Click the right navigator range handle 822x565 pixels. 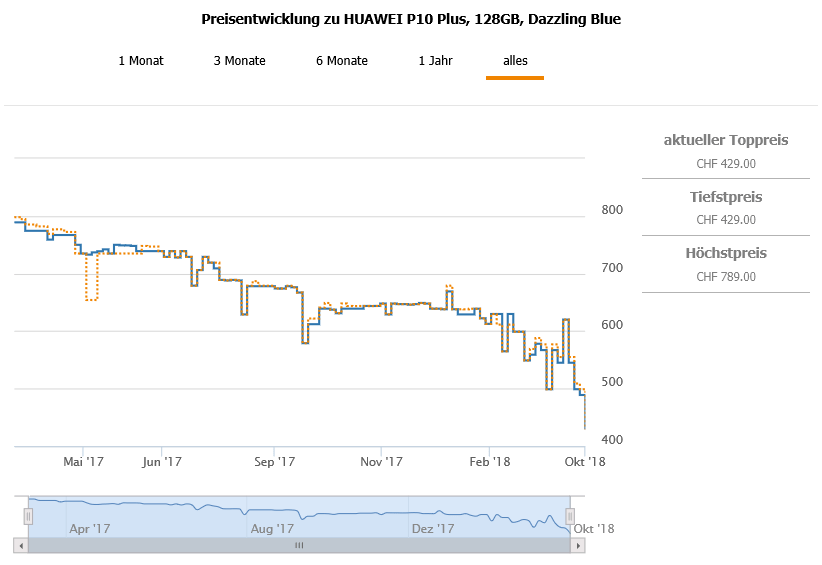click(x=570, y=516)
